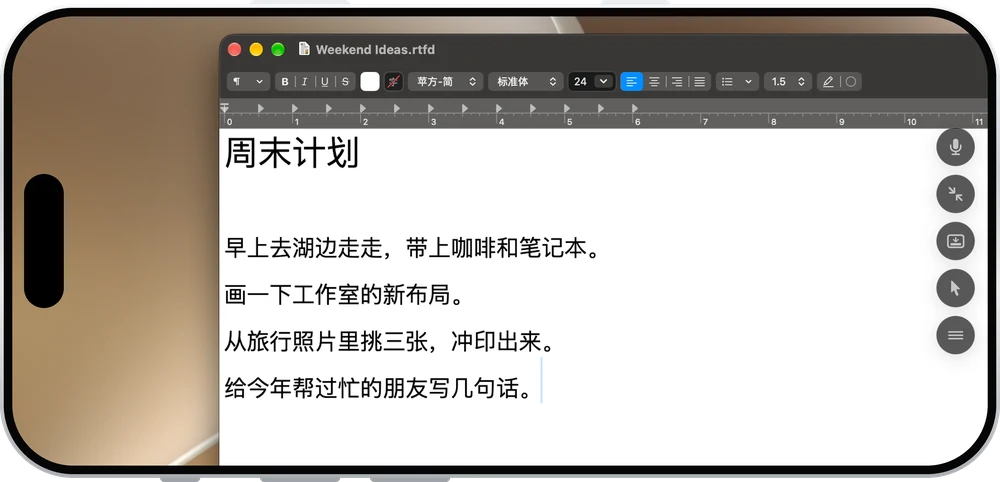
Task: Justify the text
Action: coord(700,82)
